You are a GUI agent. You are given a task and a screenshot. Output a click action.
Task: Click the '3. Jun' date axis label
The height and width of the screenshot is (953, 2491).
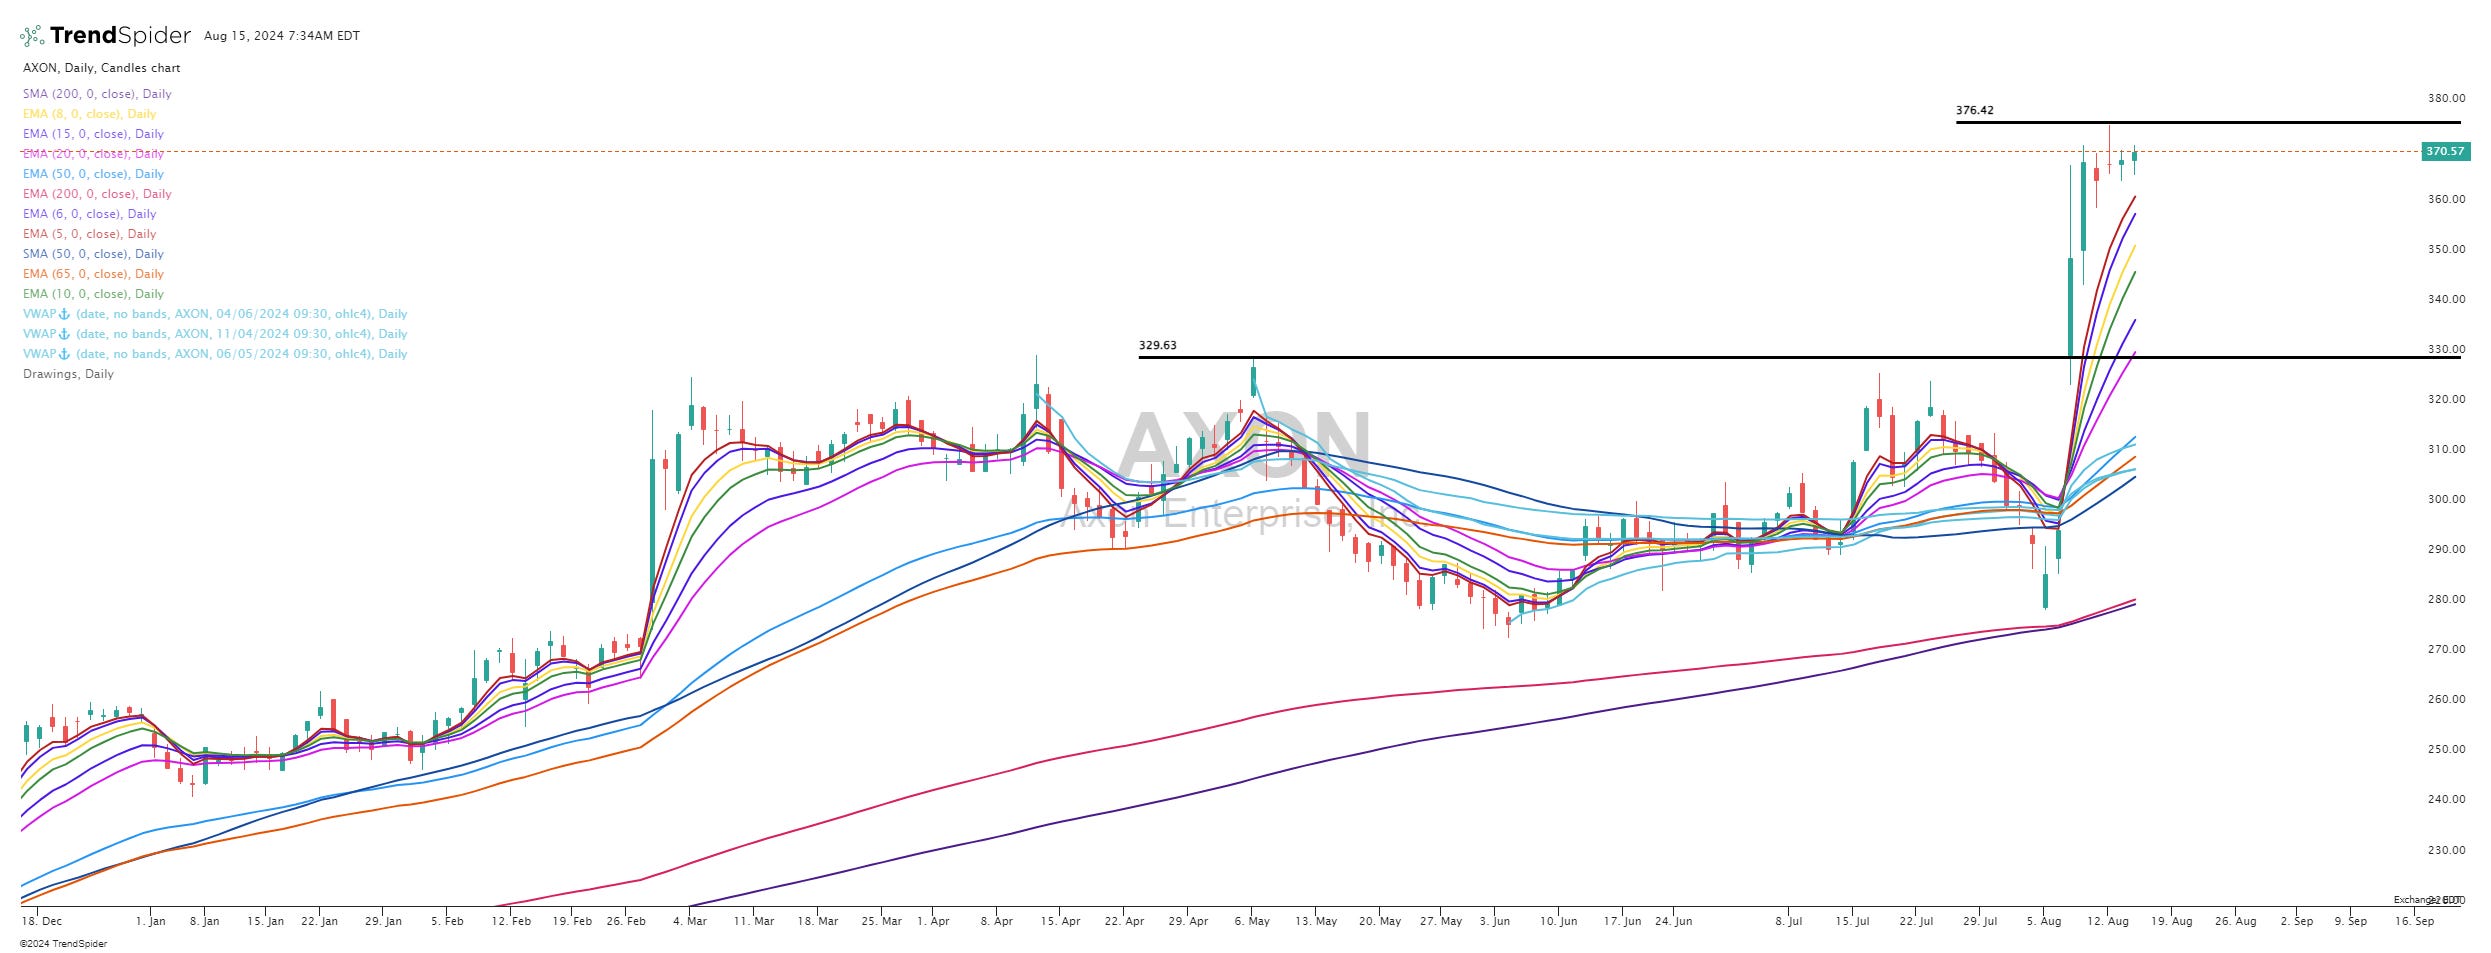click(x=1495, y=921)
